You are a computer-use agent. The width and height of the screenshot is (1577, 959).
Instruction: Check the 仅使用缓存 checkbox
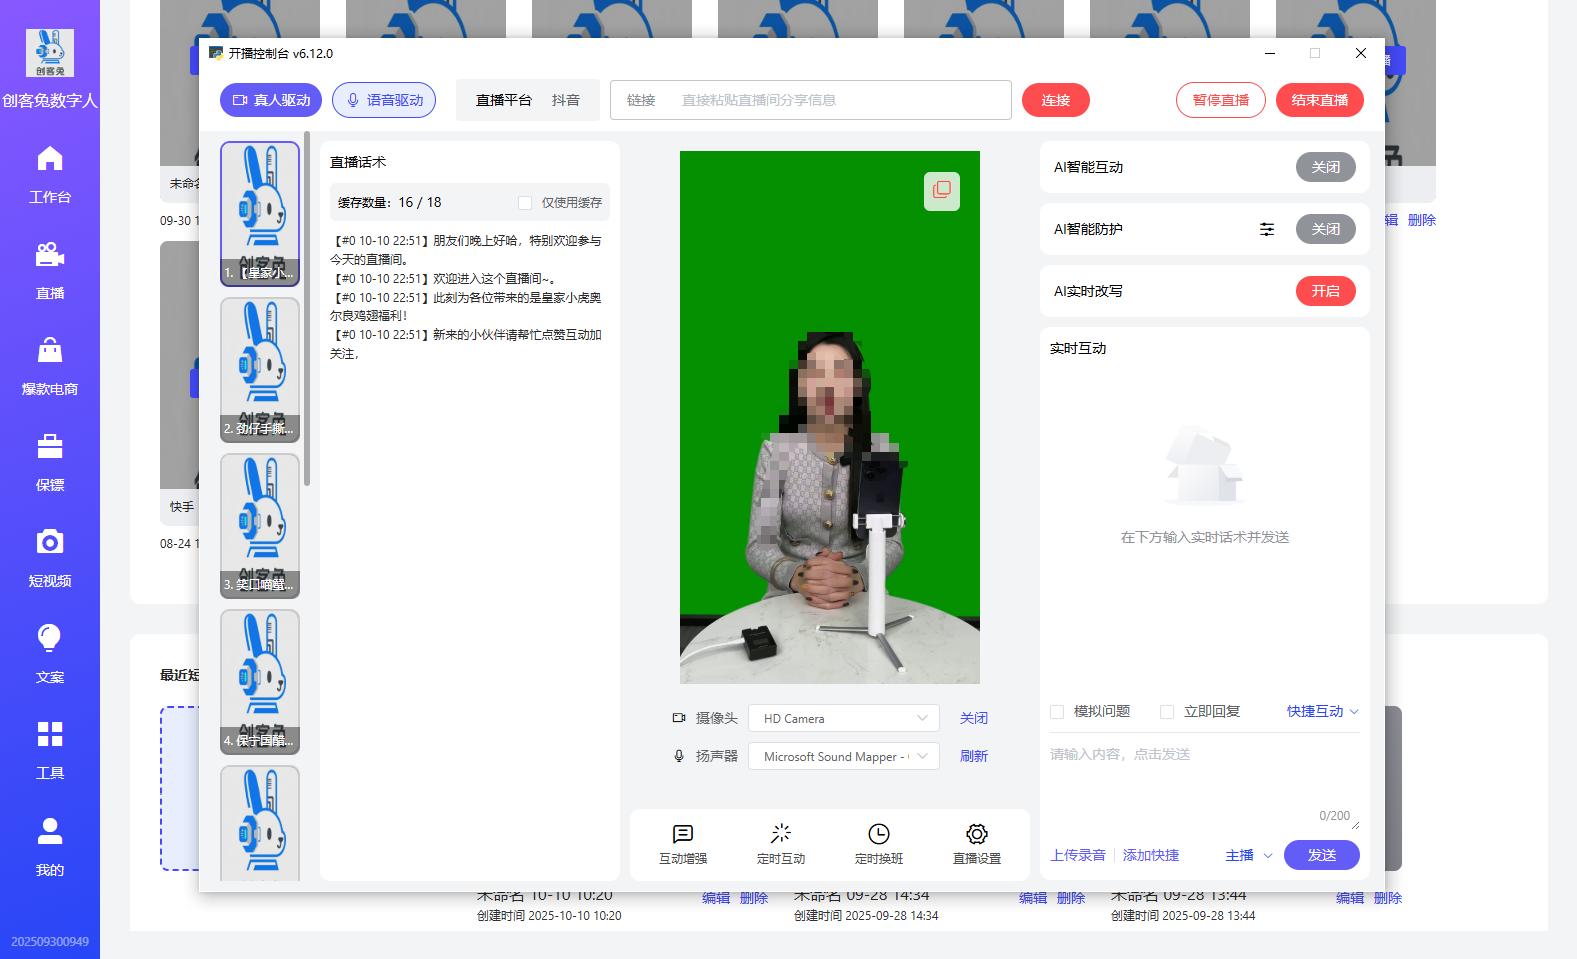click(x=525, y=203)
